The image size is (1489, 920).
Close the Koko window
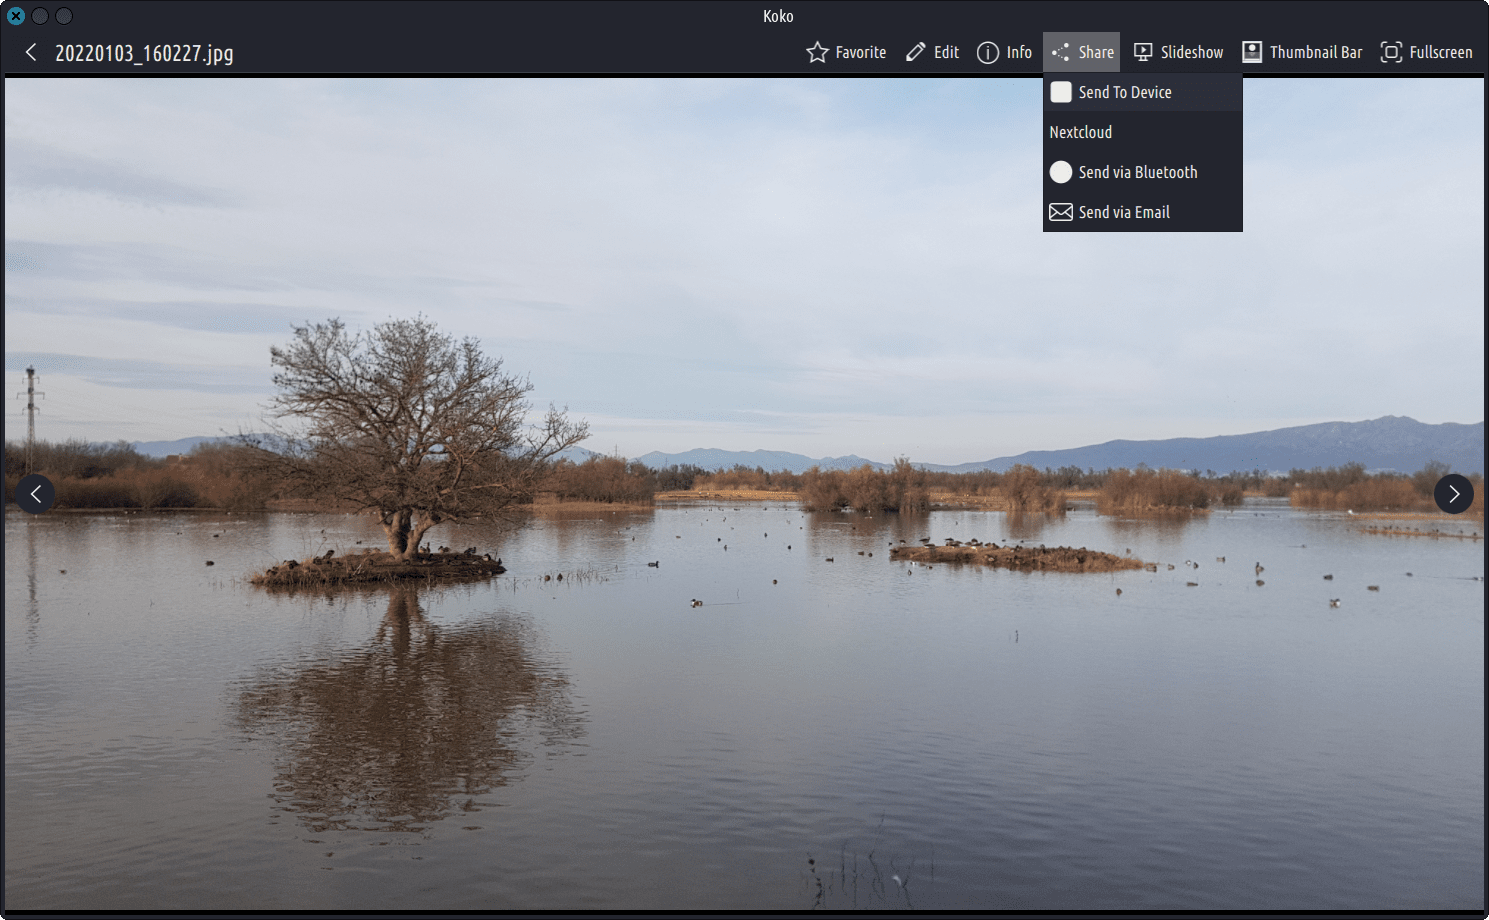(x=16, y=16)
